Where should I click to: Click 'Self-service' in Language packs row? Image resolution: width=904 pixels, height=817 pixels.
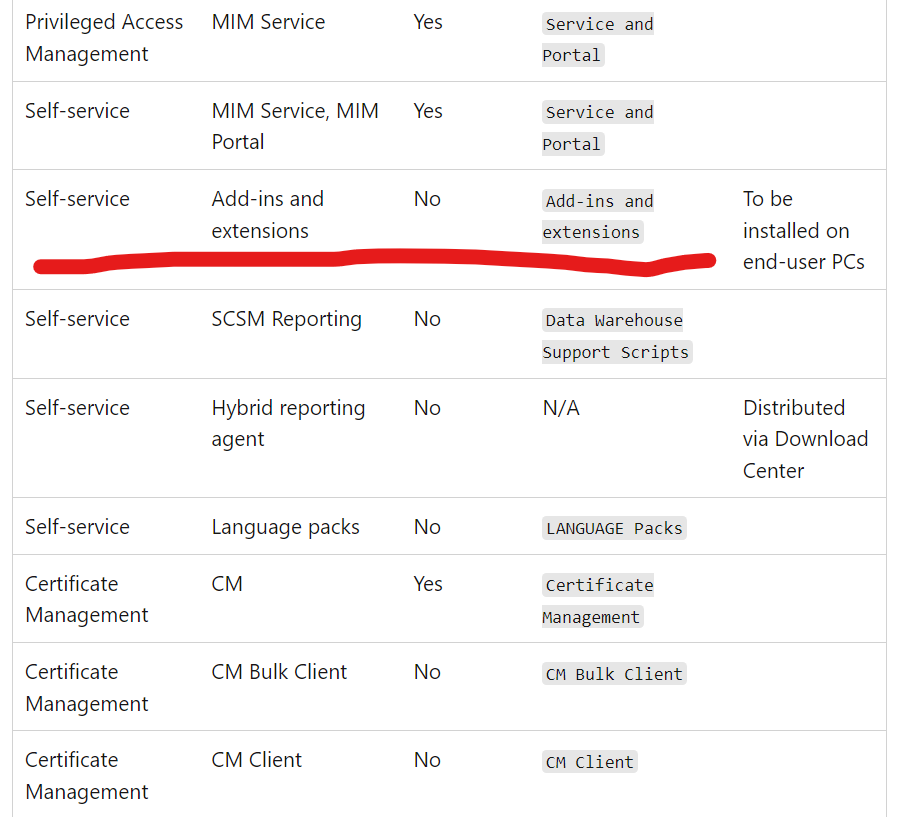coord(77,527)
